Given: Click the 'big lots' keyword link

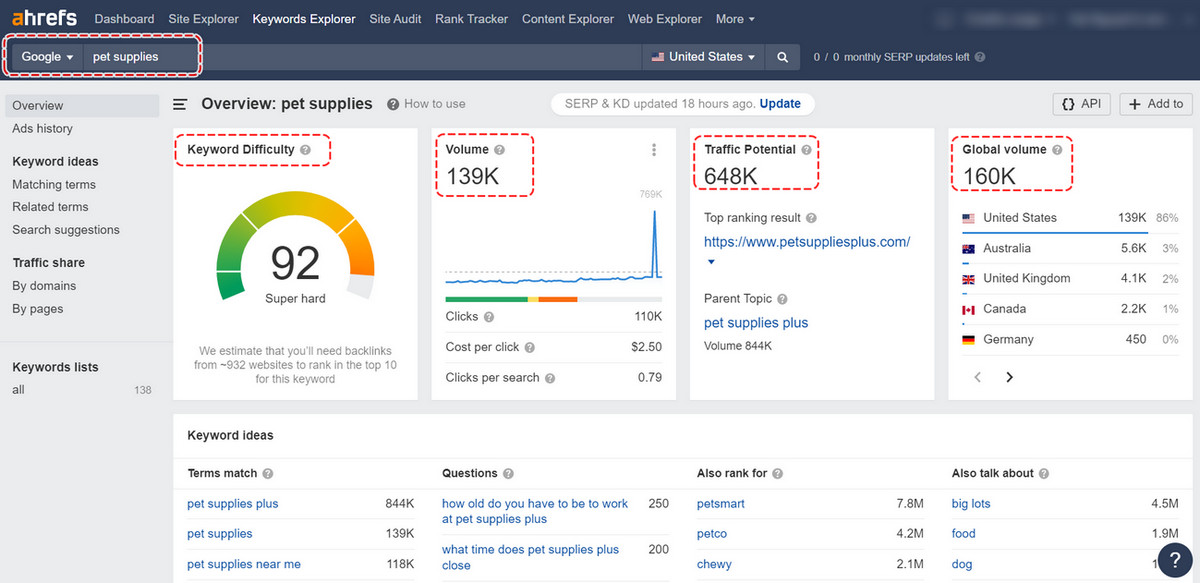Looking at the screenshot, I should click(x=971, y=504).
